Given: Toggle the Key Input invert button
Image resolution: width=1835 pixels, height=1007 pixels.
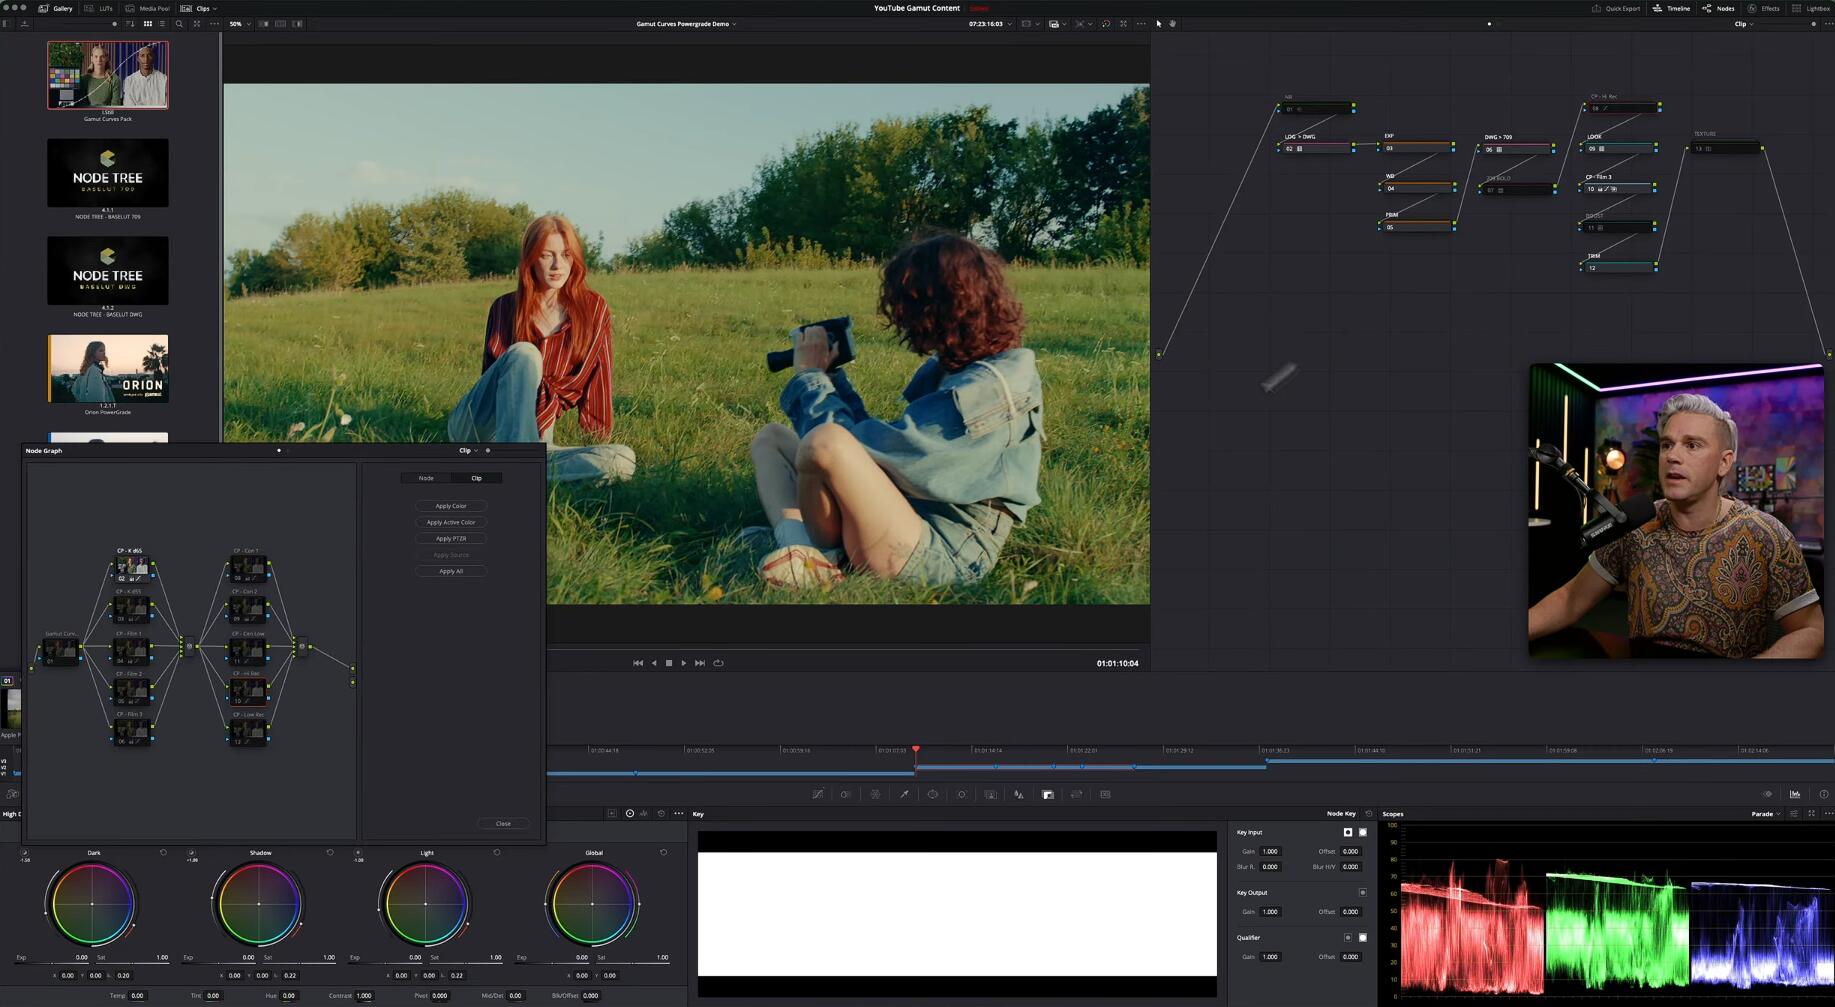Looking at the screenshot, I should tap(1347, 832).
